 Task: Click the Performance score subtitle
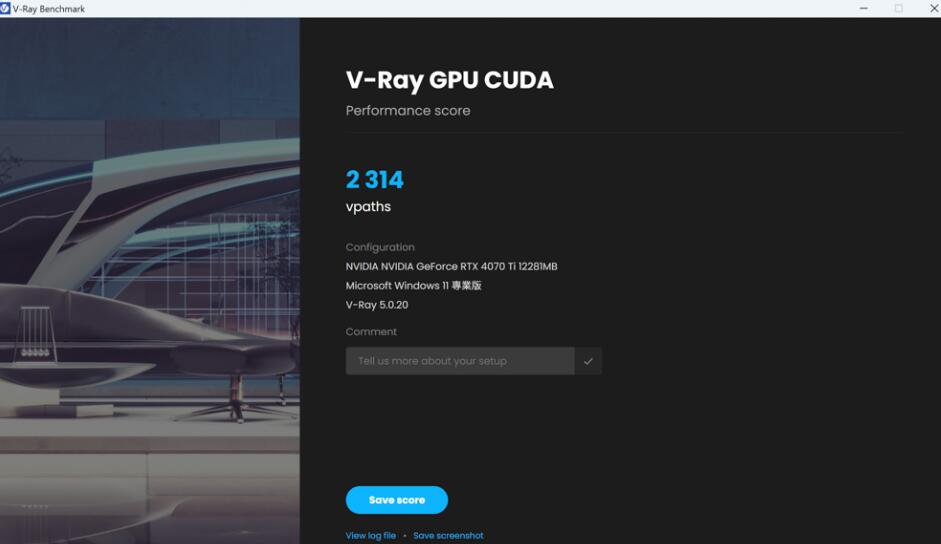[x=408, y=110]
